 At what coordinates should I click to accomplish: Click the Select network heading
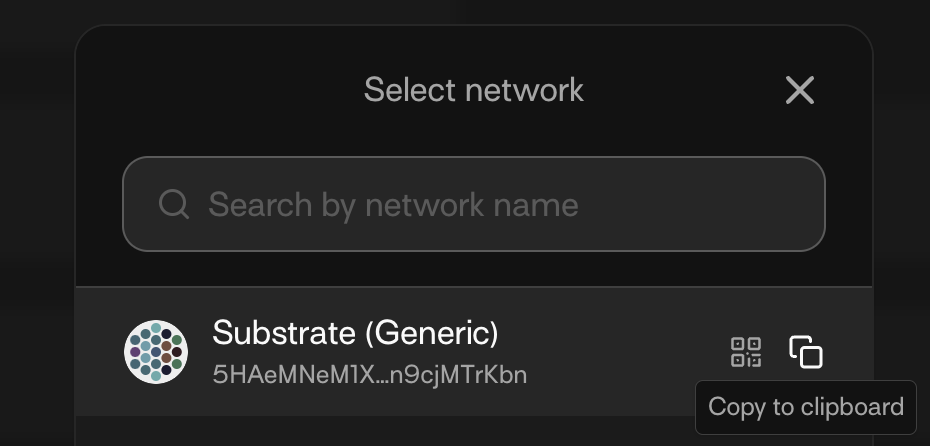473,90
